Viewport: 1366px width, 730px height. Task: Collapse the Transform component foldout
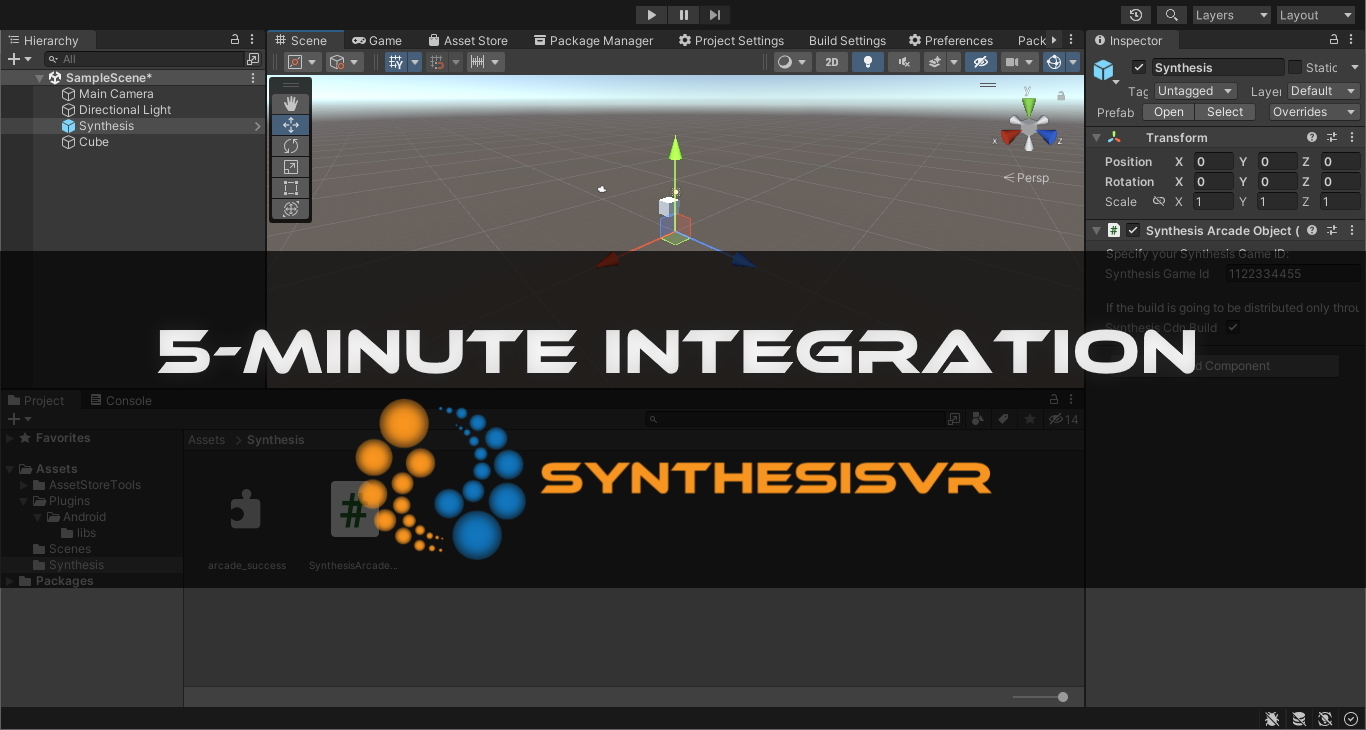(1096, 138)
